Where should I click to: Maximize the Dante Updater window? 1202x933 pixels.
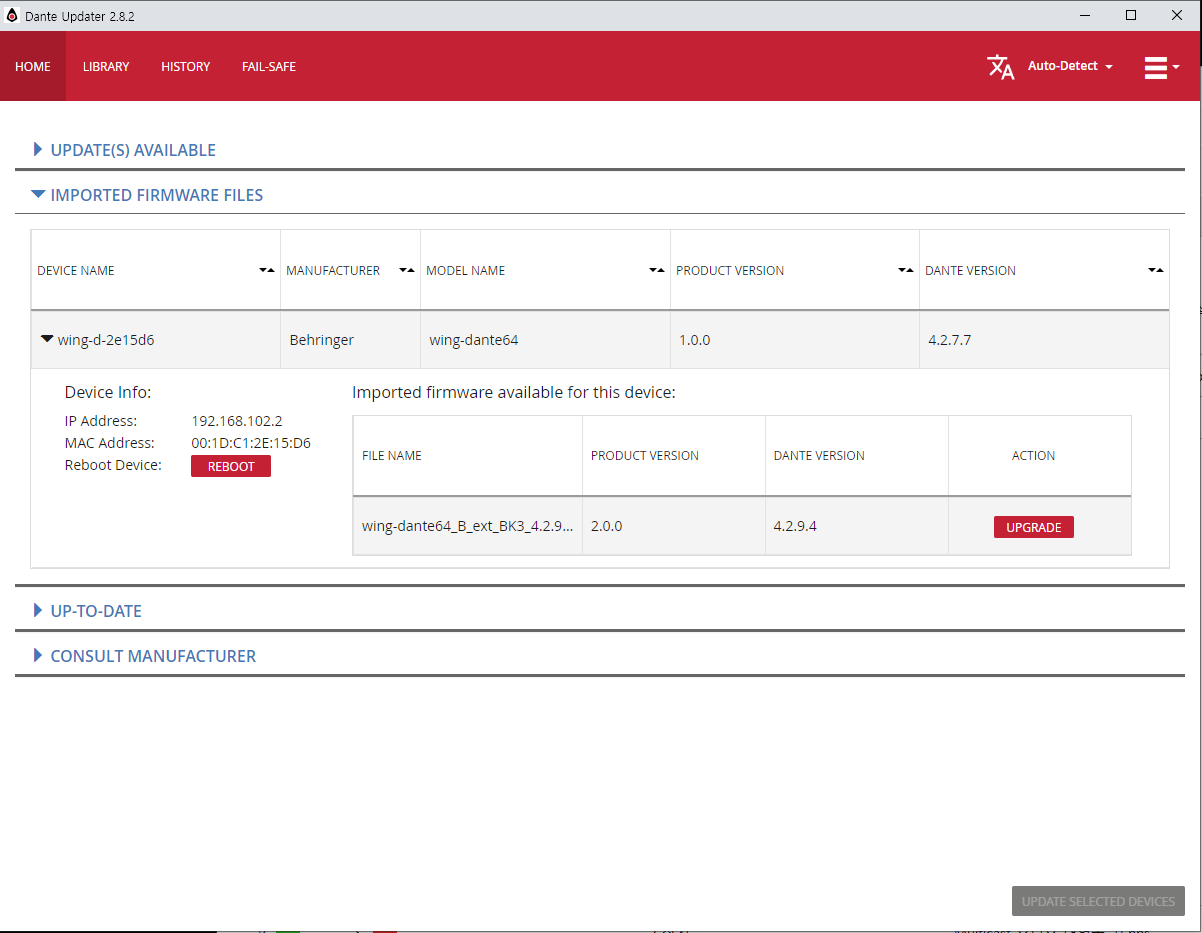pos(1131,15)
